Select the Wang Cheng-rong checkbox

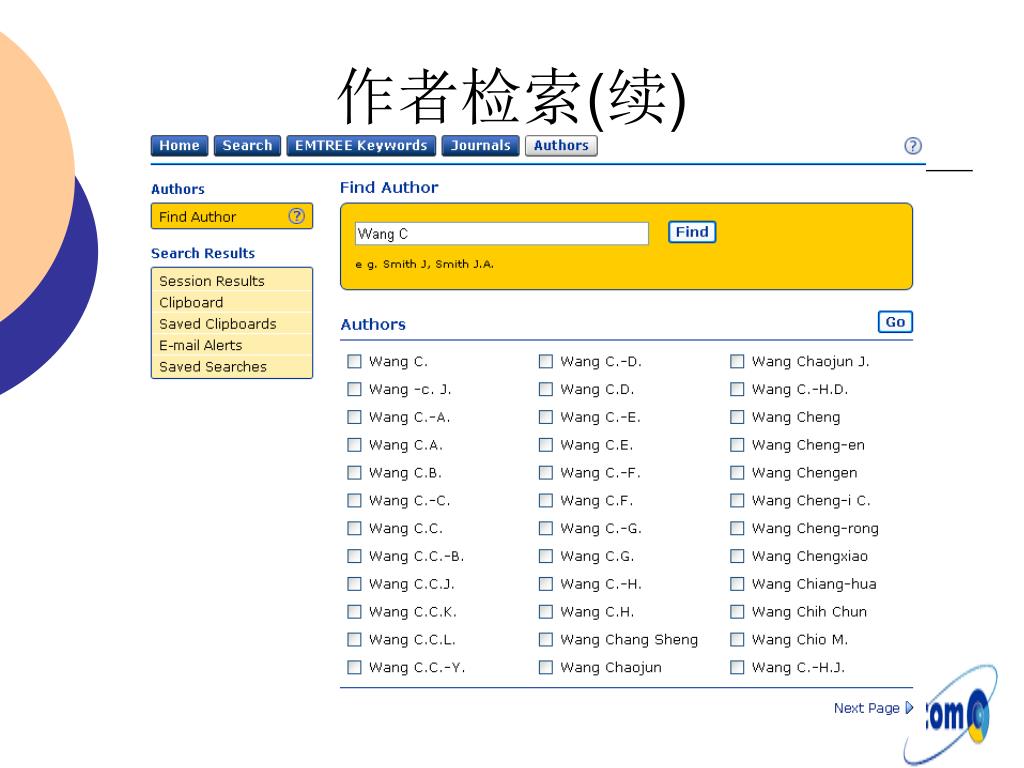pos(737,529)
